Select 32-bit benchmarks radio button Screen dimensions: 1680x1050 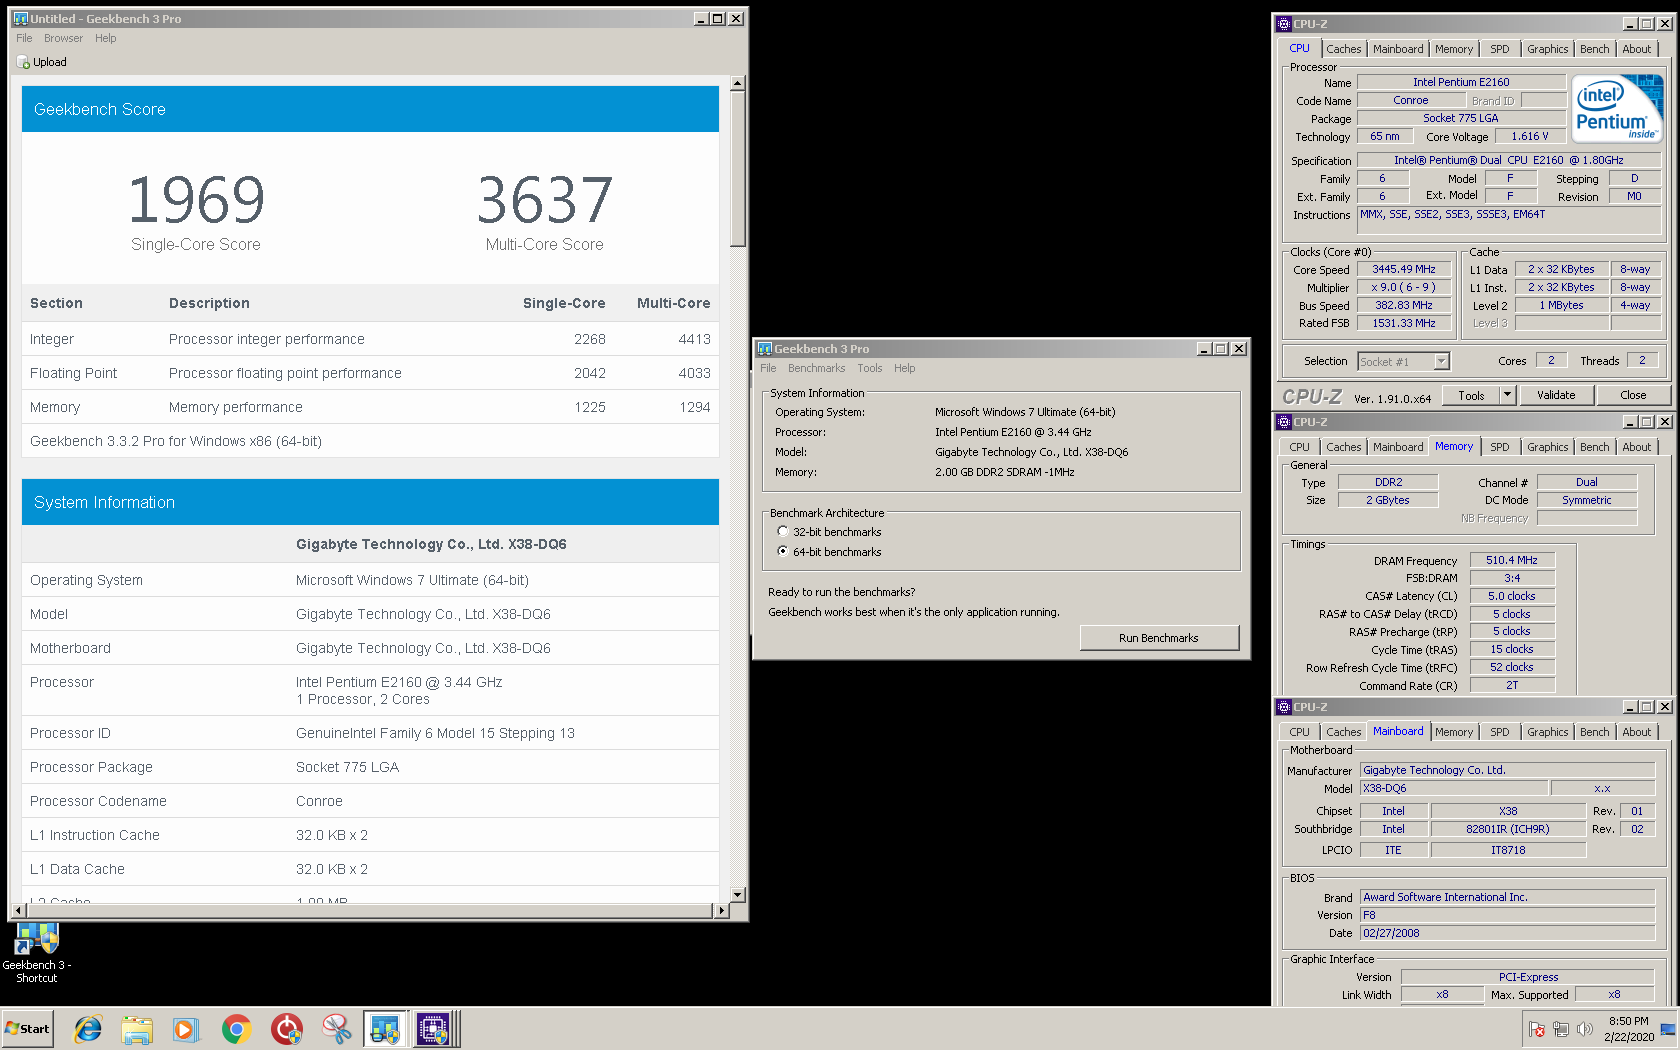point(783,532)
